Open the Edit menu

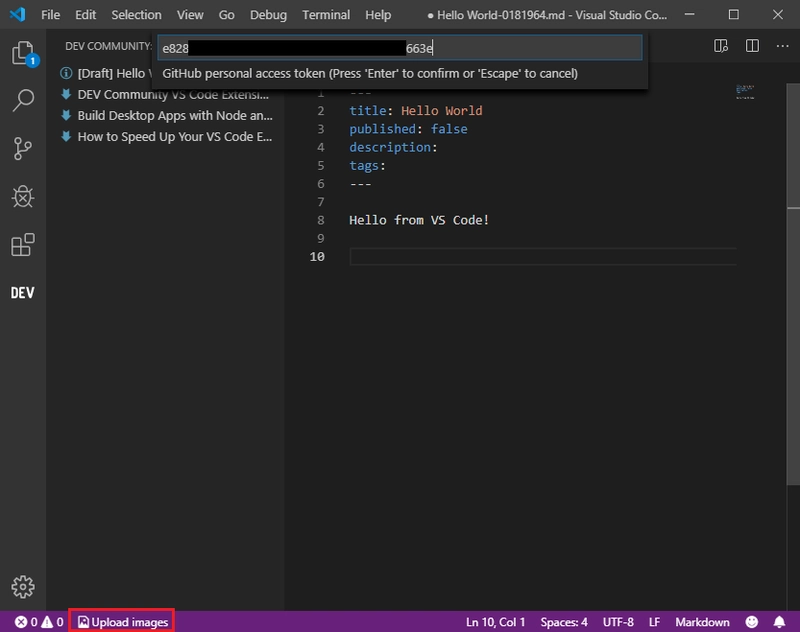click(85, 15)
